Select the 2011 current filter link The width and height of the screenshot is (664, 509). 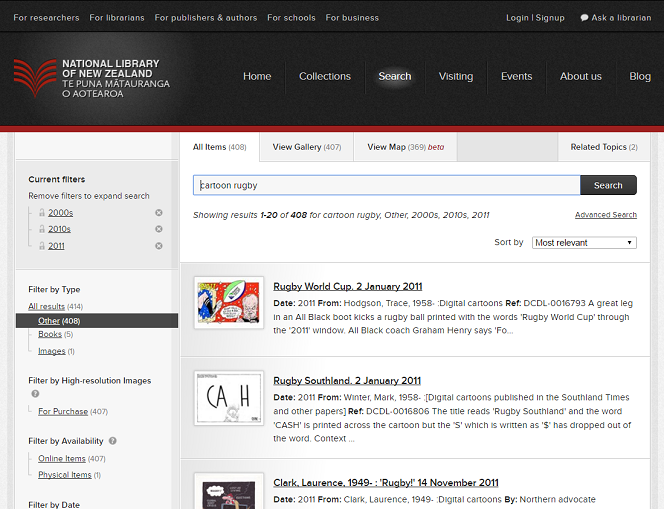tap(56, 246)
